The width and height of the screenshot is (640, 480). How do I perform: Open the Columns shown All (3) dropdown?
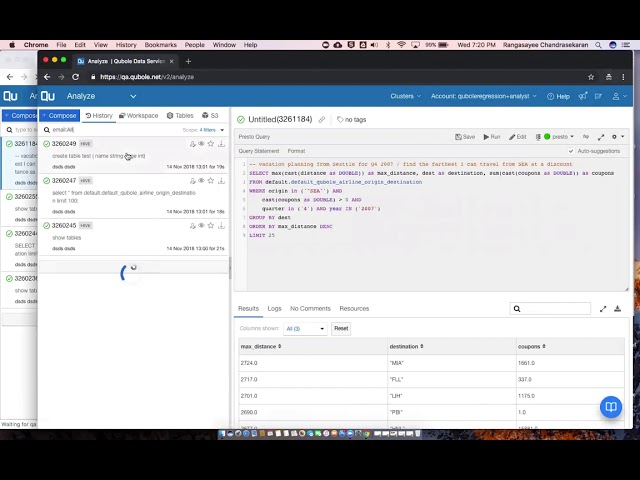coord(305,329)
